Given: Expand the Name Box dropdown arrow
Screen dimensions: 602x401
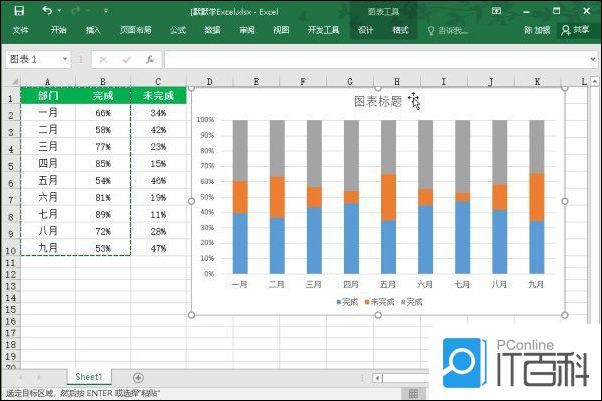Looking at the screenshot, I should coord(65,59).
